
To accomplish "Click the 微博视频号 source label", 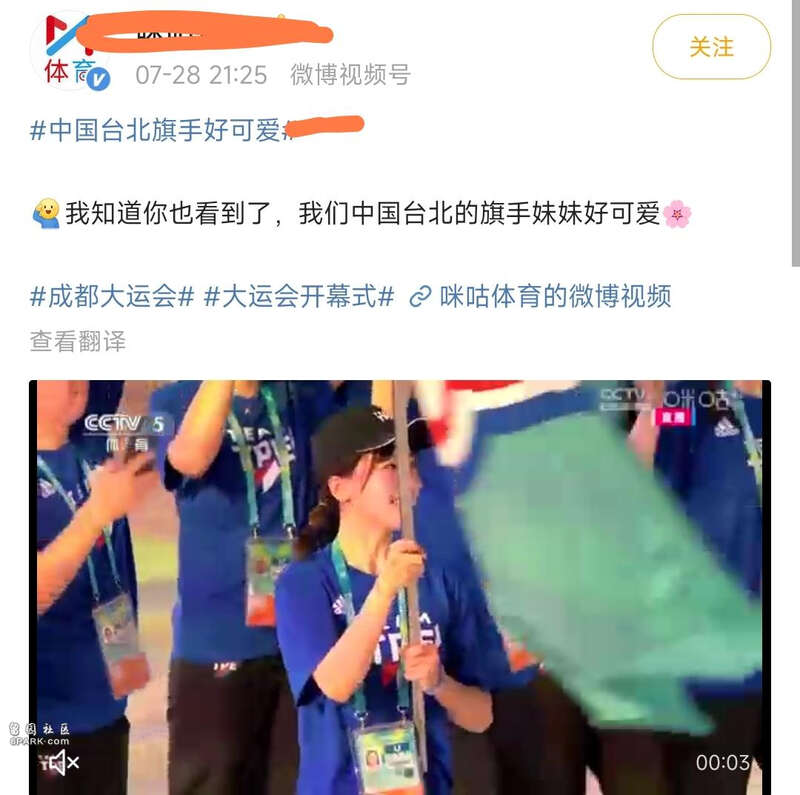I will point(351,74).
